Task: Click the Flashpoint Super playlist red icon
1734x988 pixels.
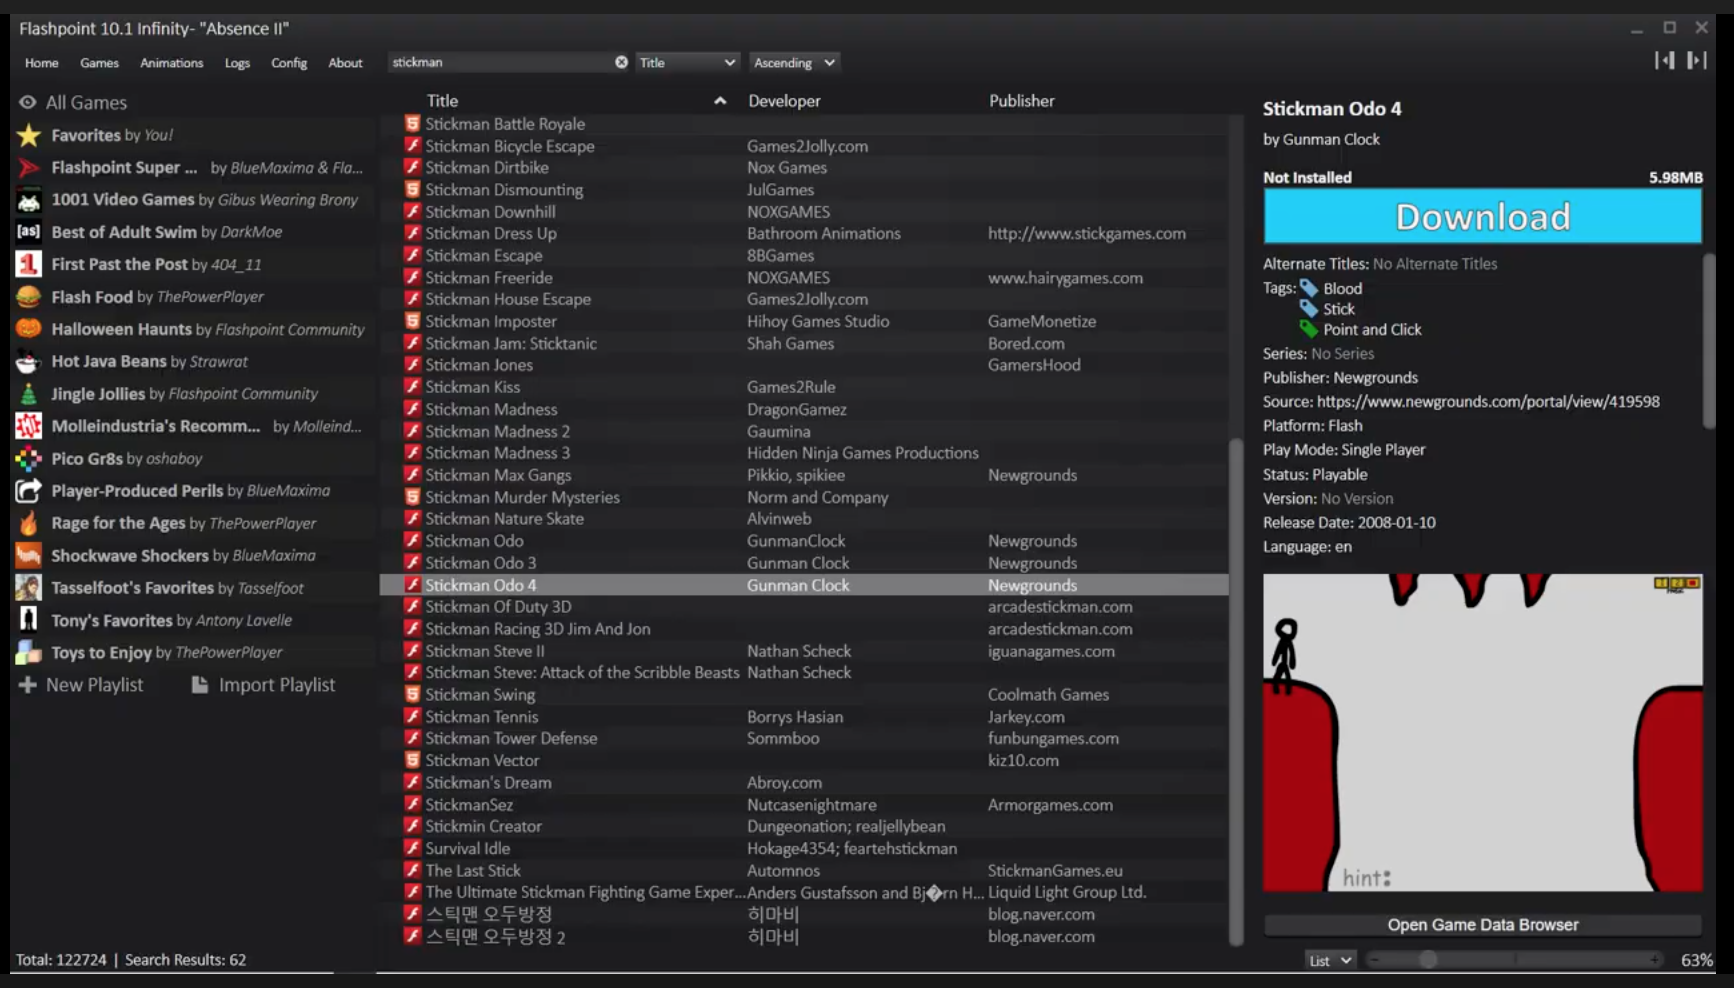Action: [x=29, y=167]
